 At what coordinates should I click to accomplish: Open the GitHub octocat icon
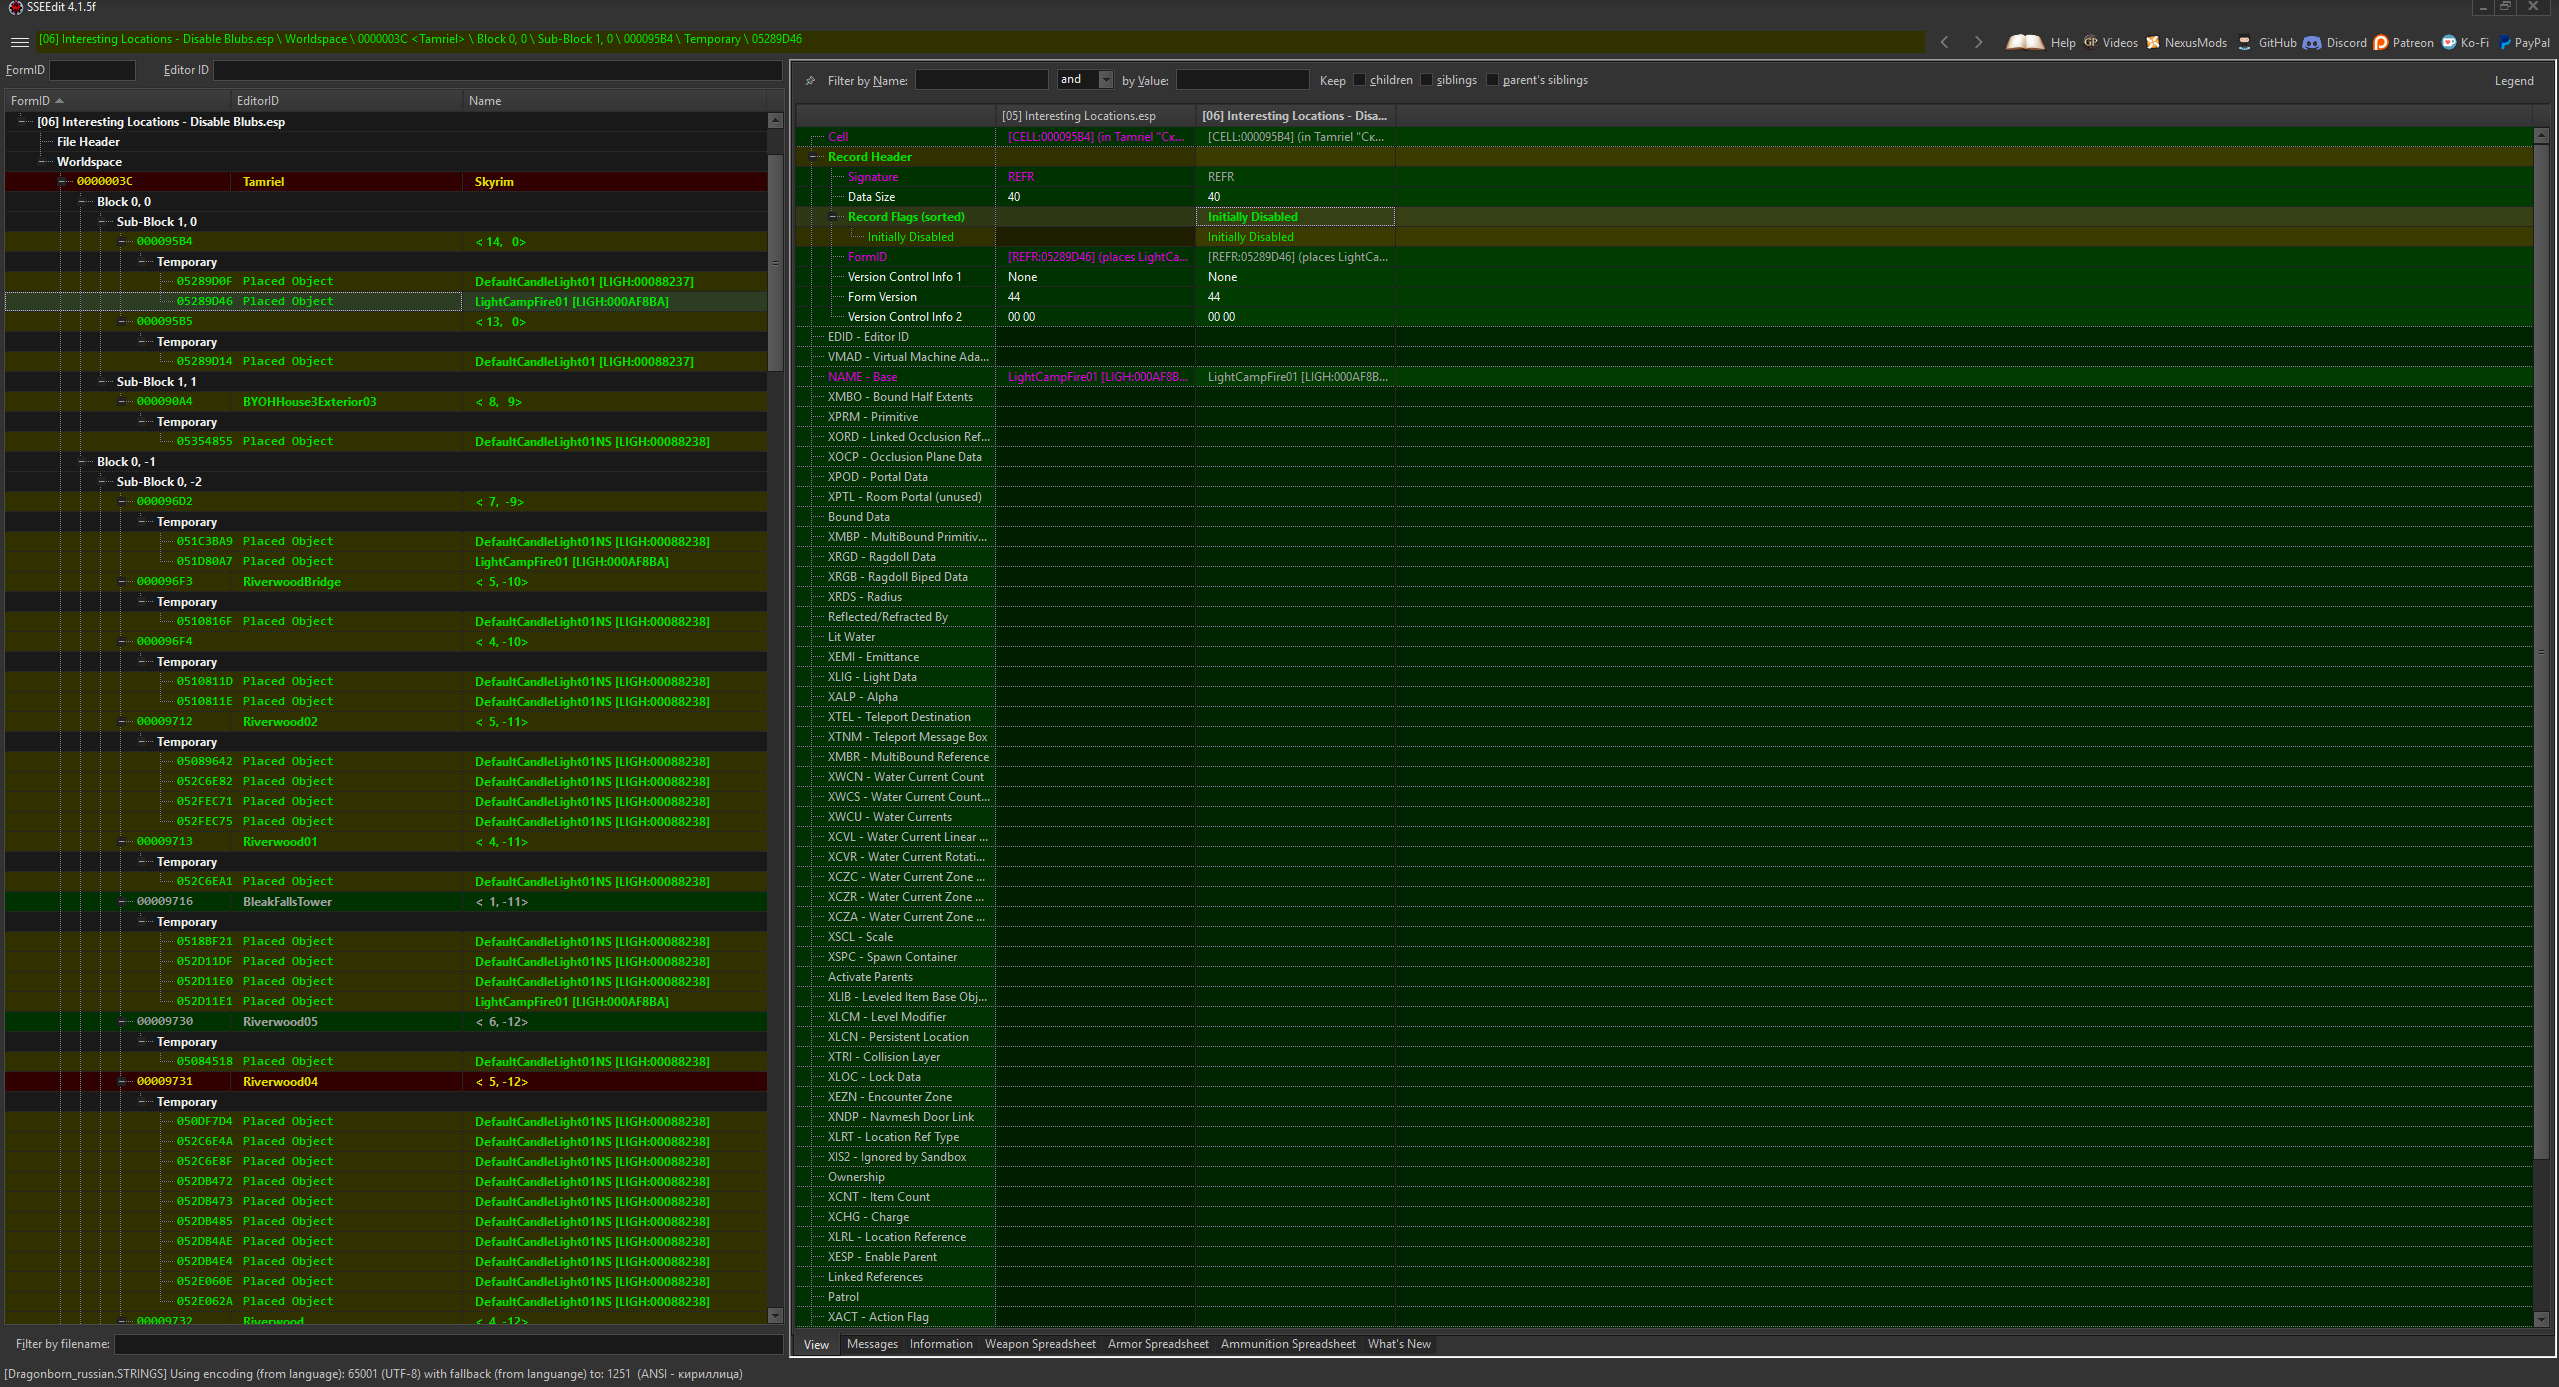[x=2245, y=42]
